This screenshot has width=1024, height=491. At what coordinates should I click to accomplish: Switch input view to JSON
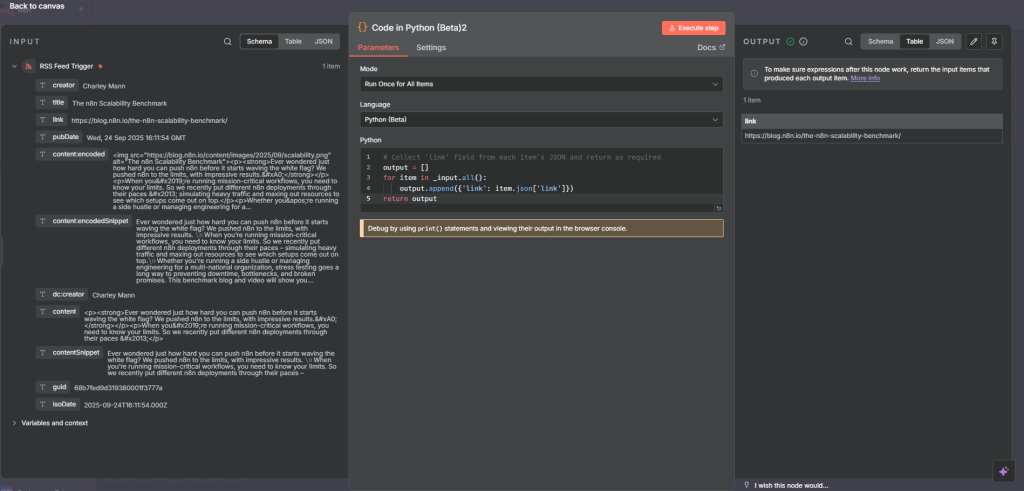pyautogui.click(x=323, y=42)
